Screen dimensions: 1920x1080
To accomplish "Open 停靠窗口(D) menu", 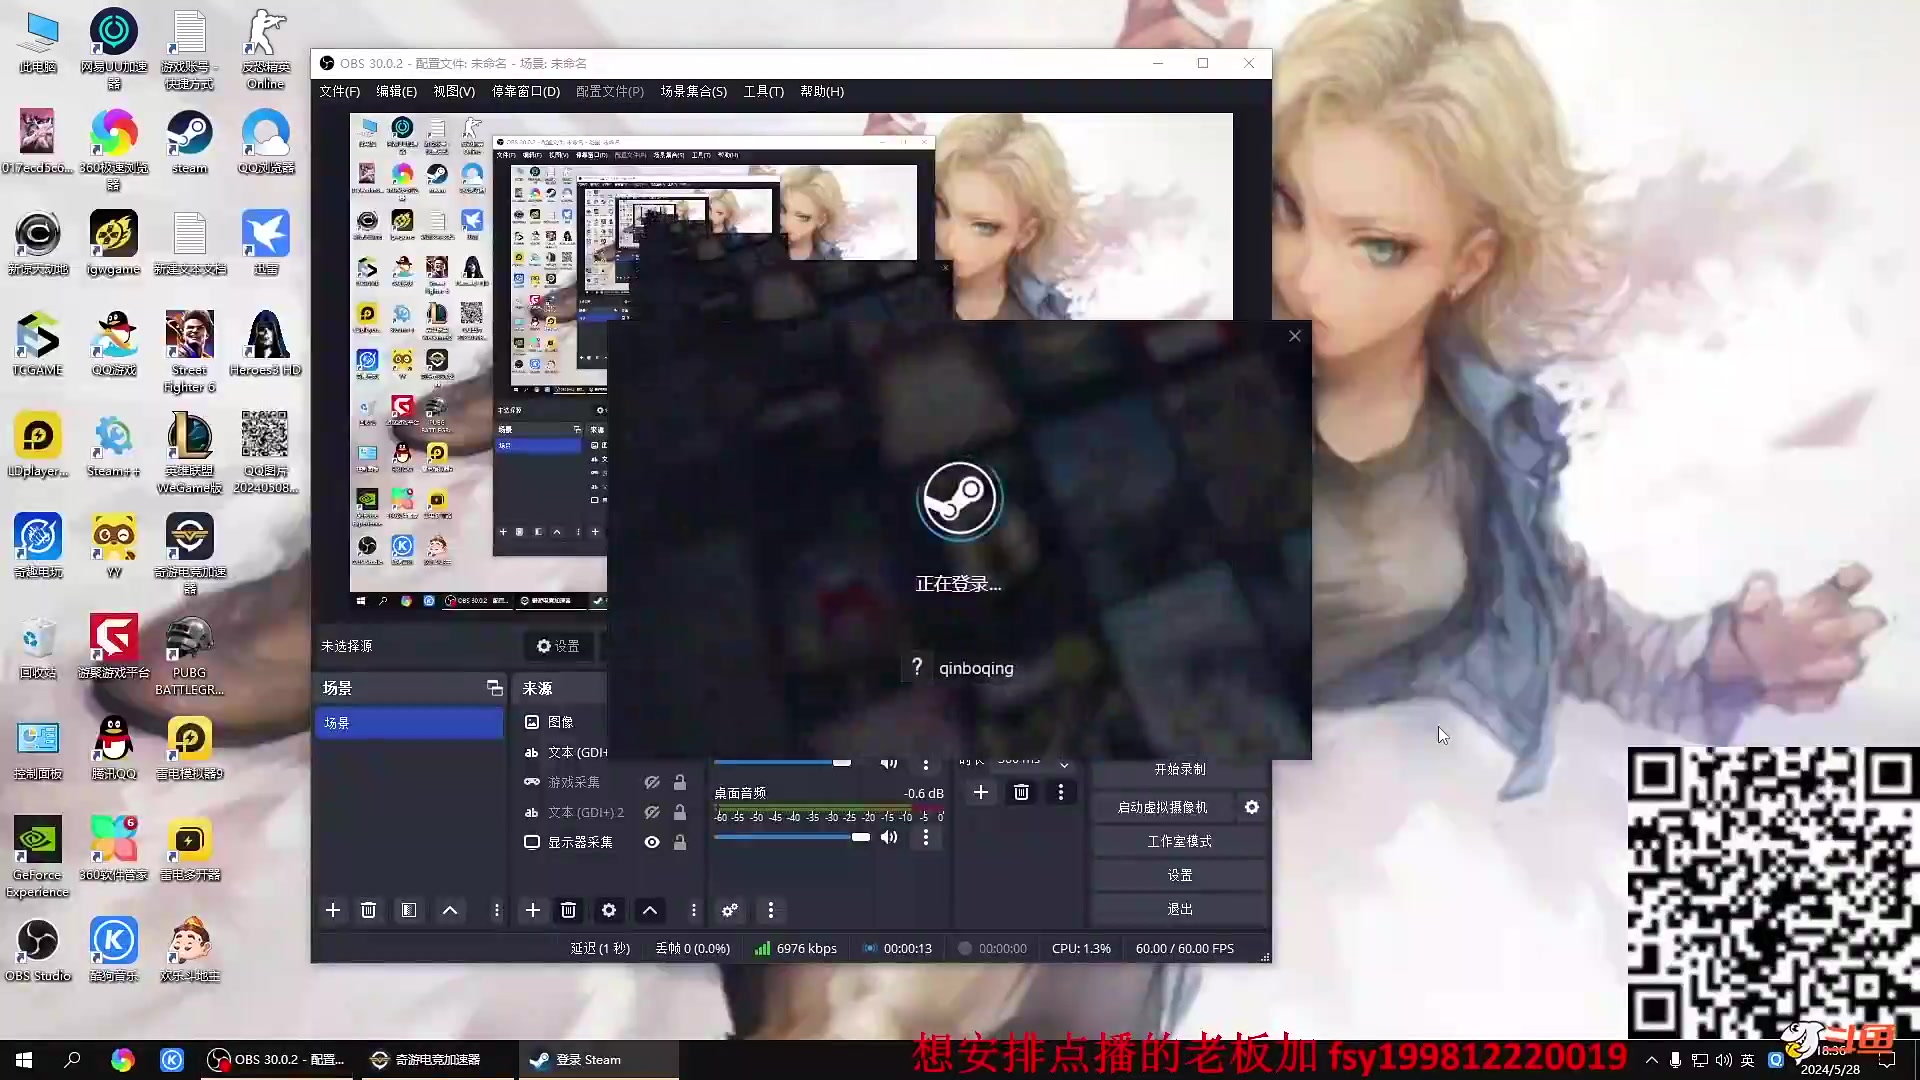I will (x=525, y=91).
